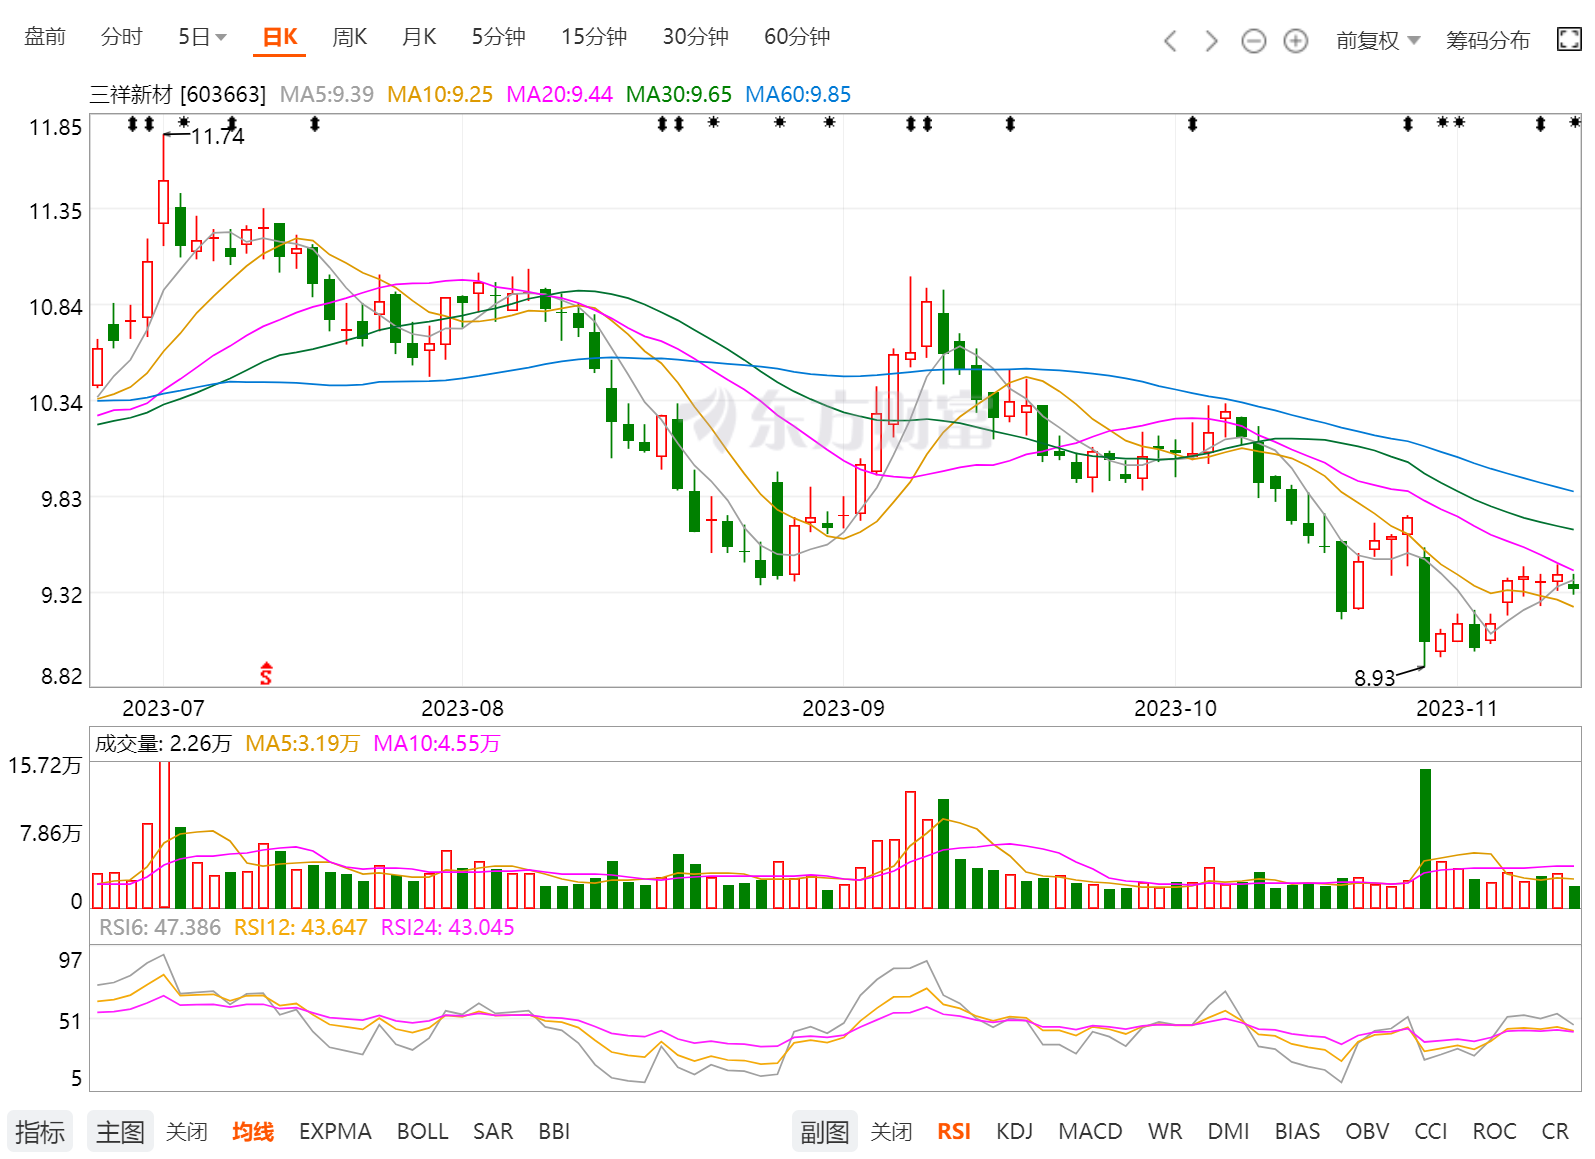Screen dimensions: 1595x1159
Task: Select RSI sub-chart indicator
Action: pos(954,1132)
